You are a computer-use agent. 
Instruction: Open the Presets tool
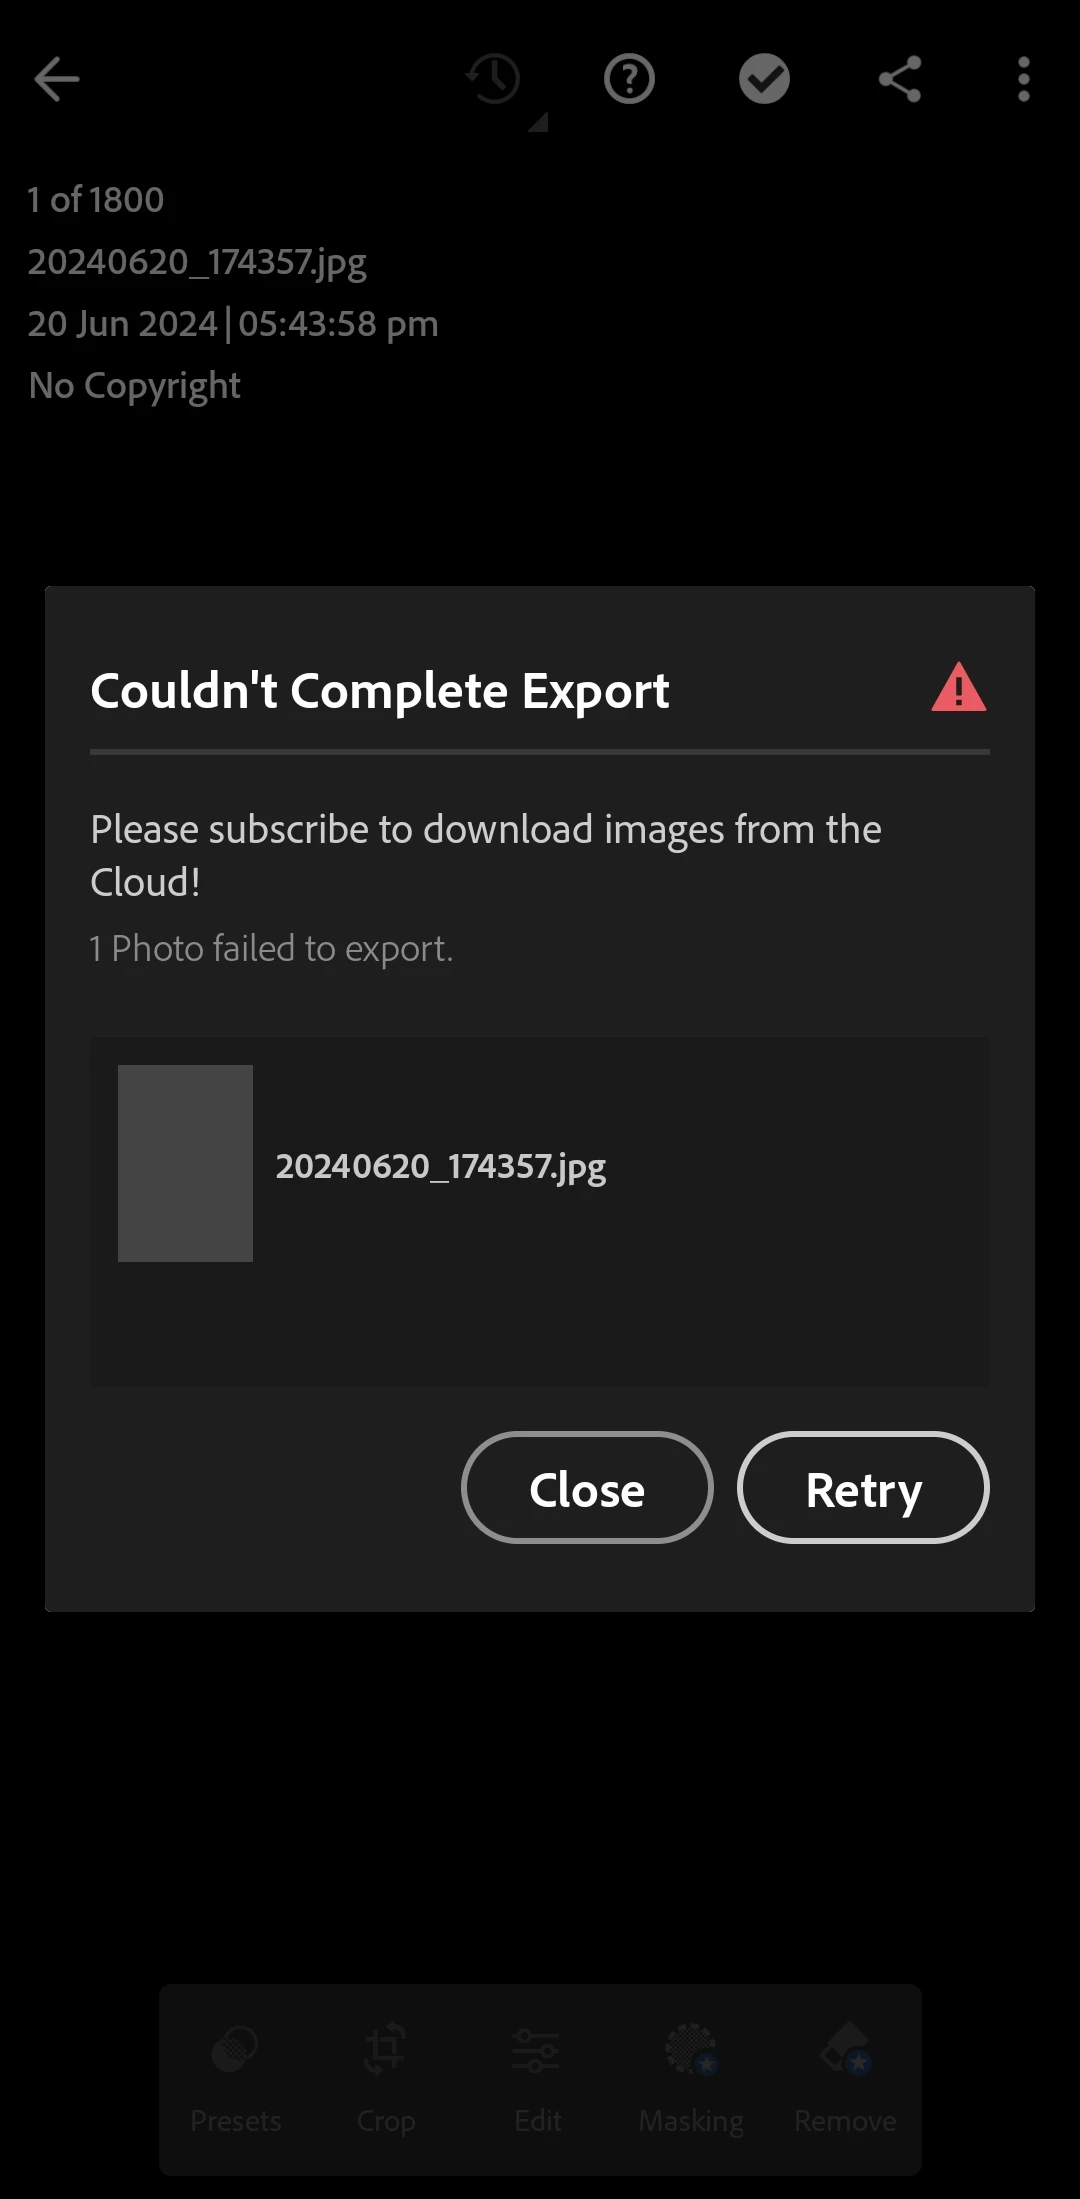pos(236,2078)
